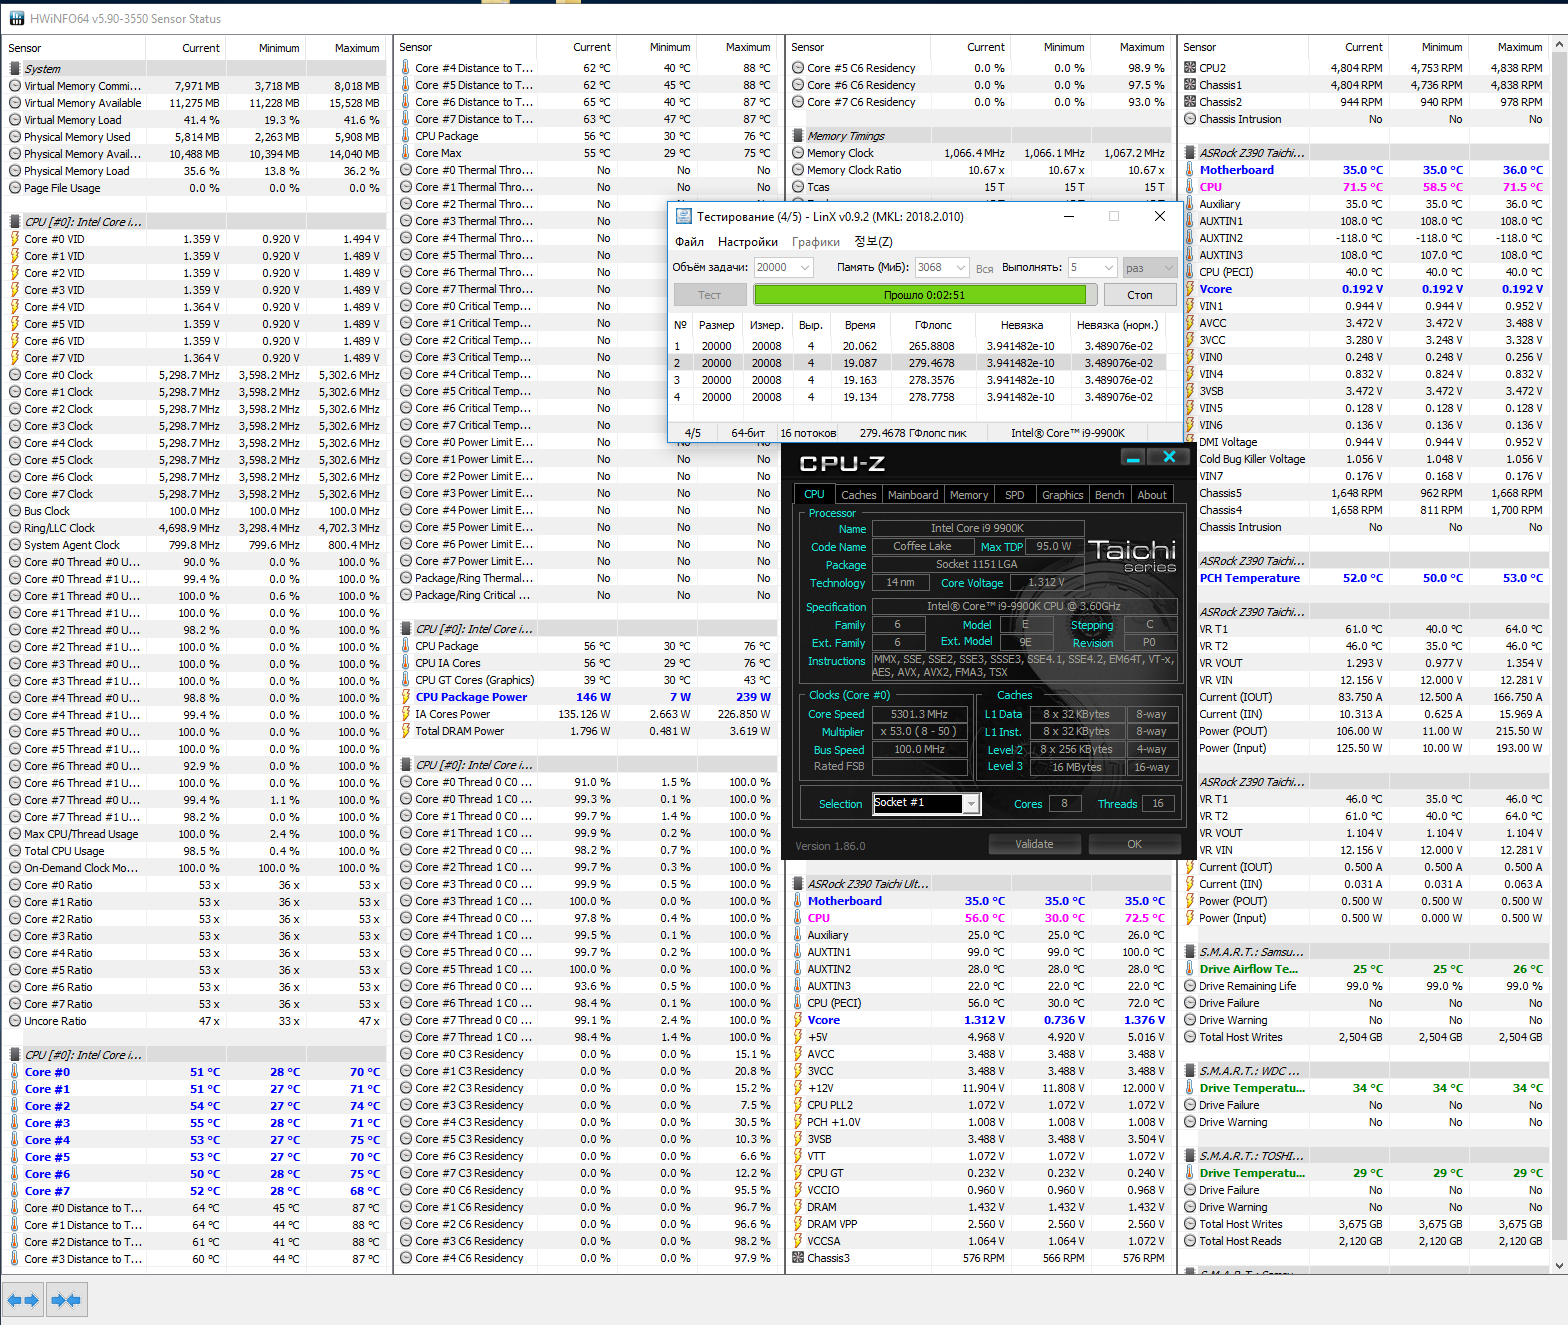Click the "16 потоков" entry in LinX status bar
1568x1325 pixels.
[x=808, y=433]
